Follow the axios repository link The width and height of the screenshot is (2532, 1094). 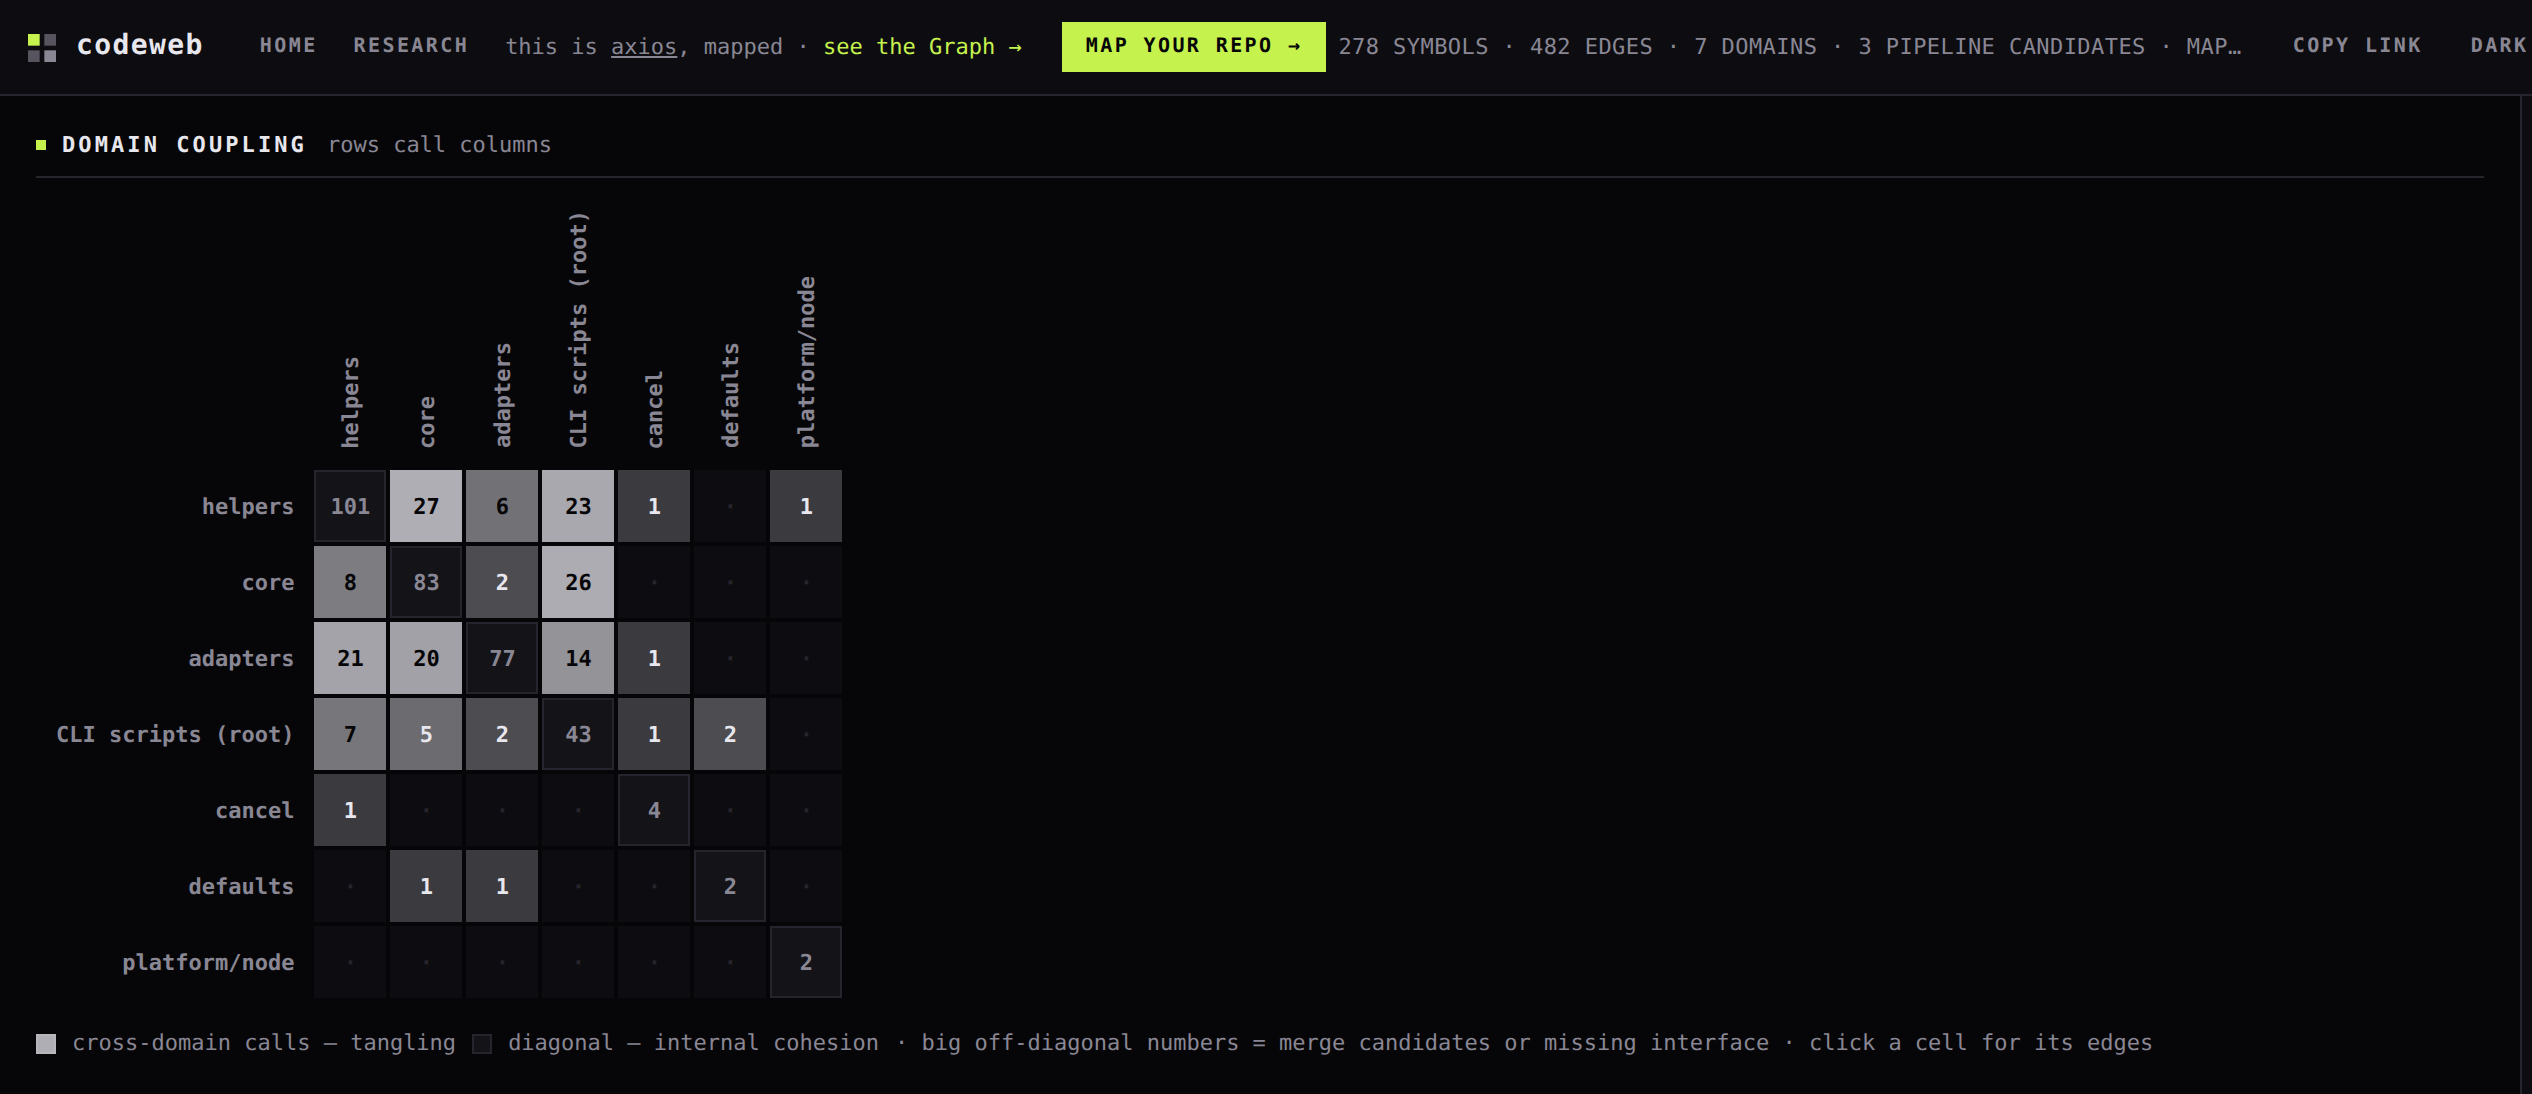coord(644,47)
